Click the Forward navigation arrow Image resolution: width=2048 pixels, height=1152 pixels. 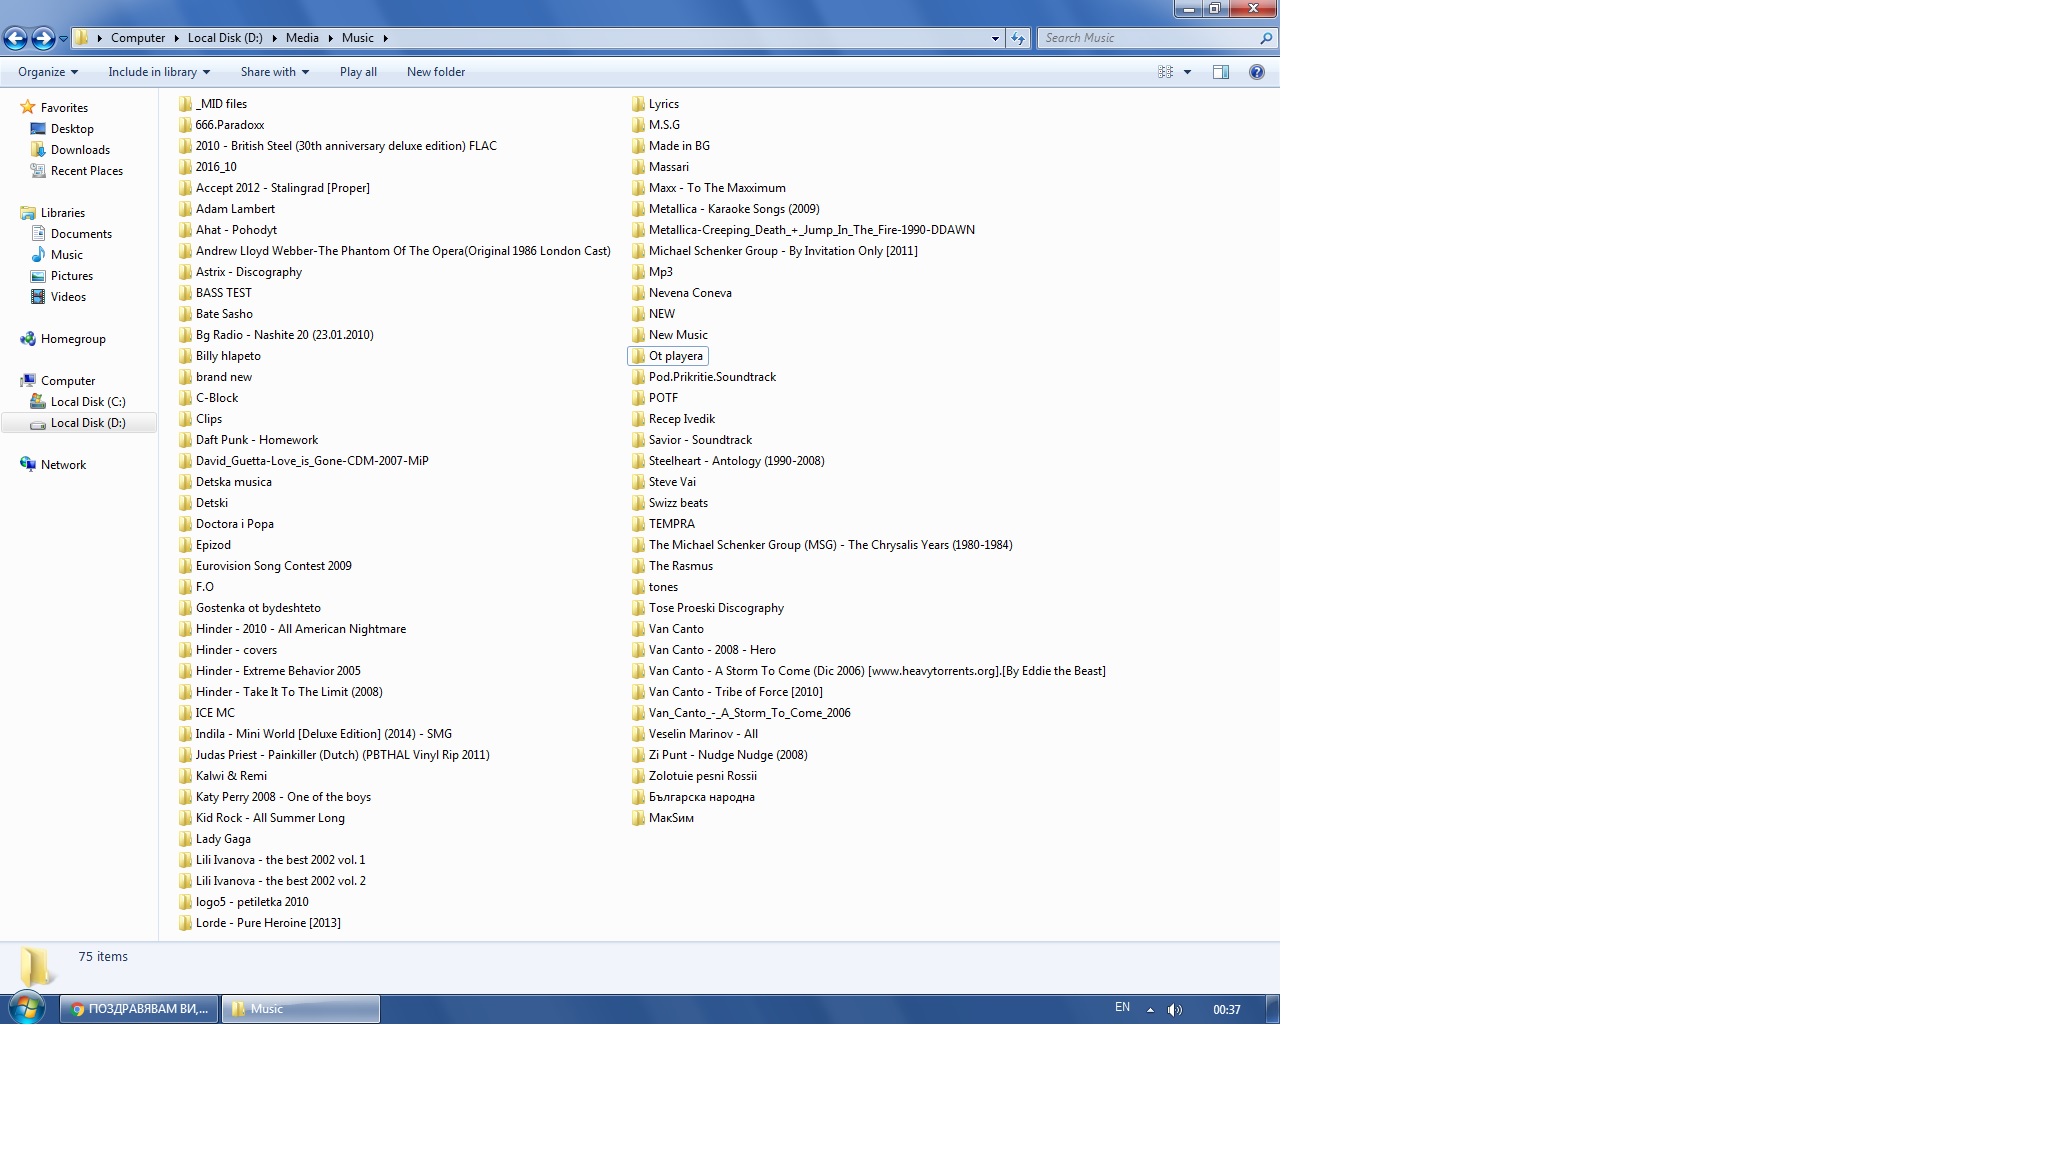point(42,38)
